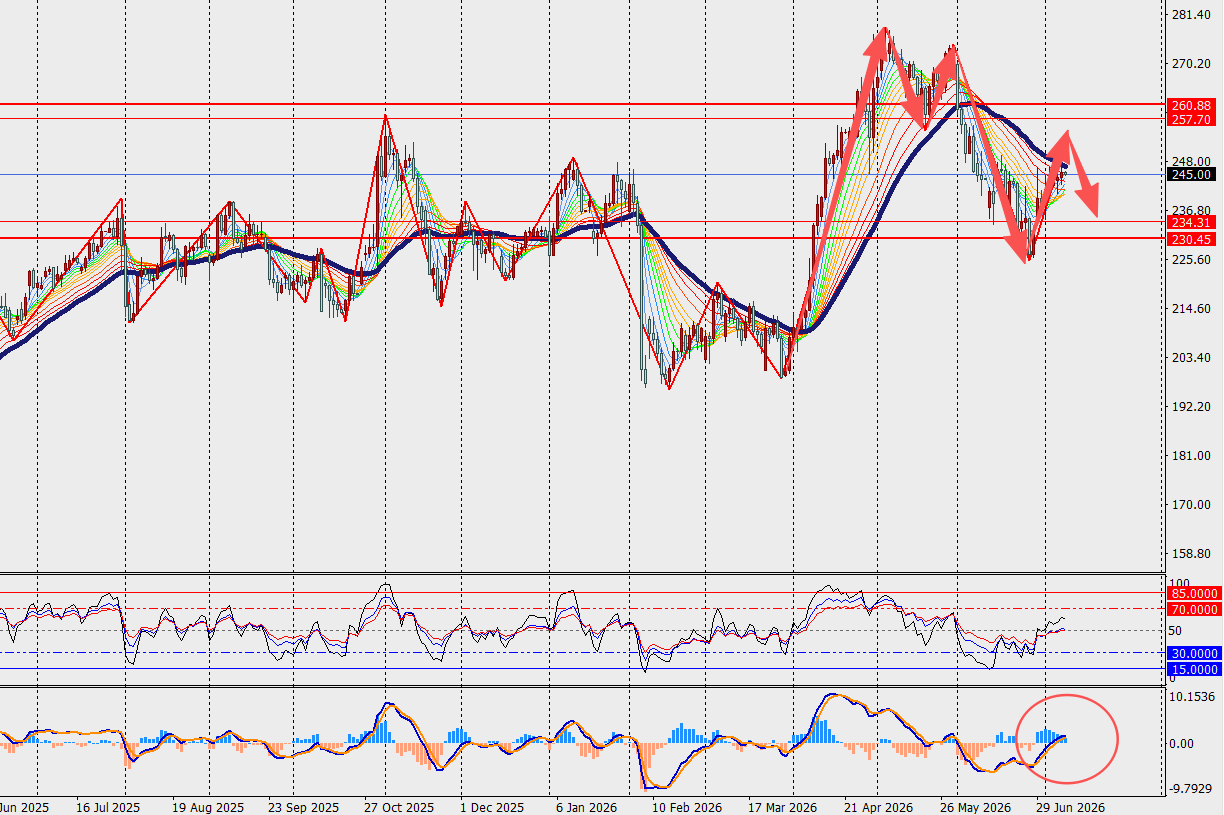Select the blue 15.0000 oscillator level tag

click(1192, 669)
